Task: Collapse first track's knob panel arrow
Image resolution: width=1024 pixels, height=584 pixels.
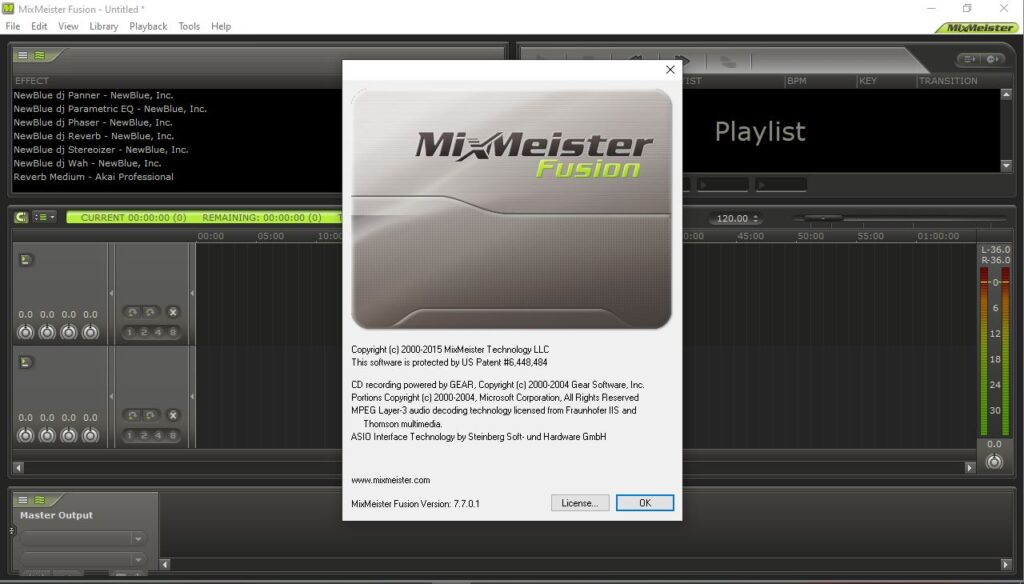Action: pyautogui.click(x=111, y=293)
